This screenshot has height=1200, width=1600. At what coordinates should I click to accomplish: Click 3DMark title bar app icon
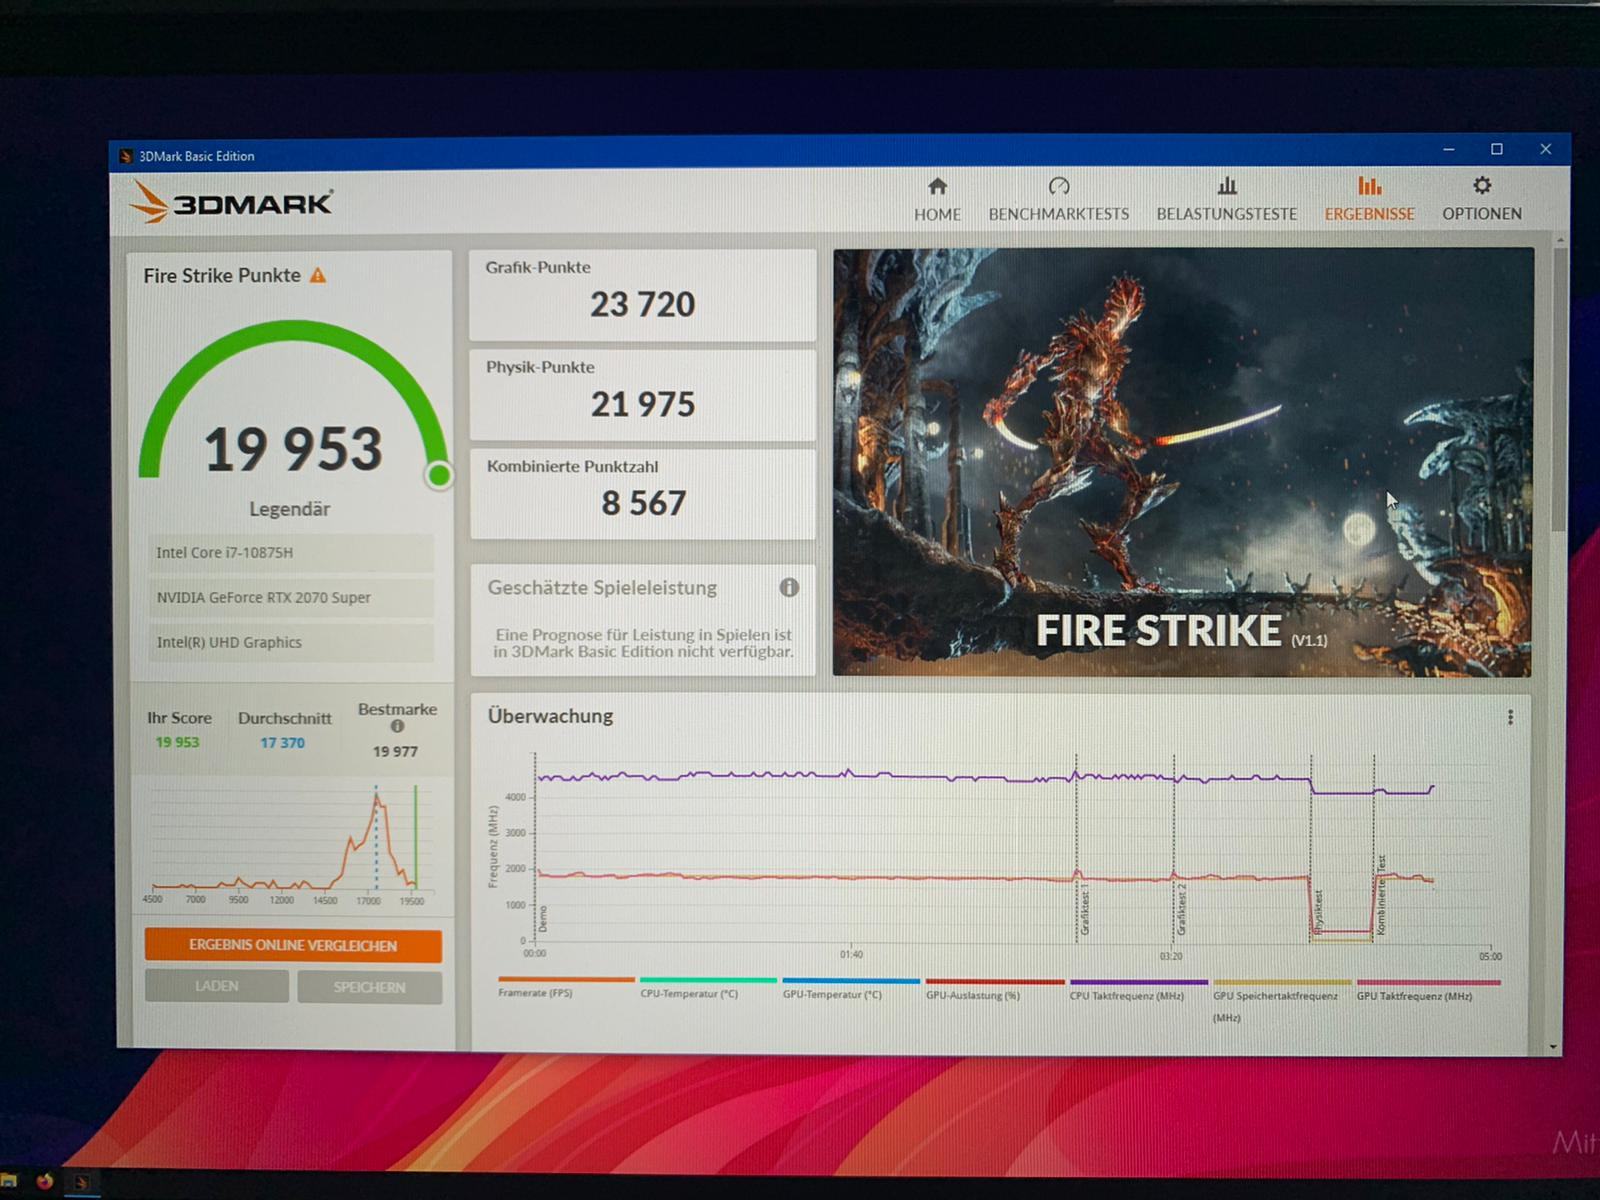[x=126, y=156]
